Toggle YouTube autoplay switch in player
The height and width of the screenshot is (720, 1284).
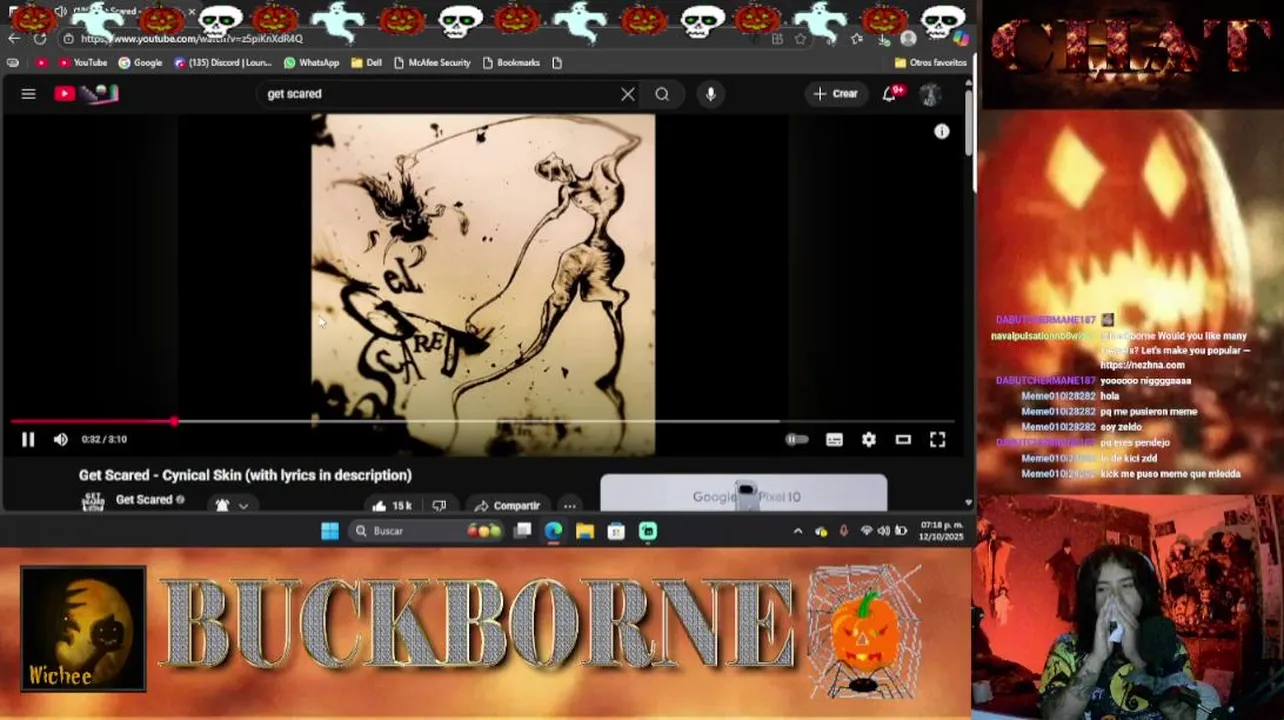coord(797,439)
